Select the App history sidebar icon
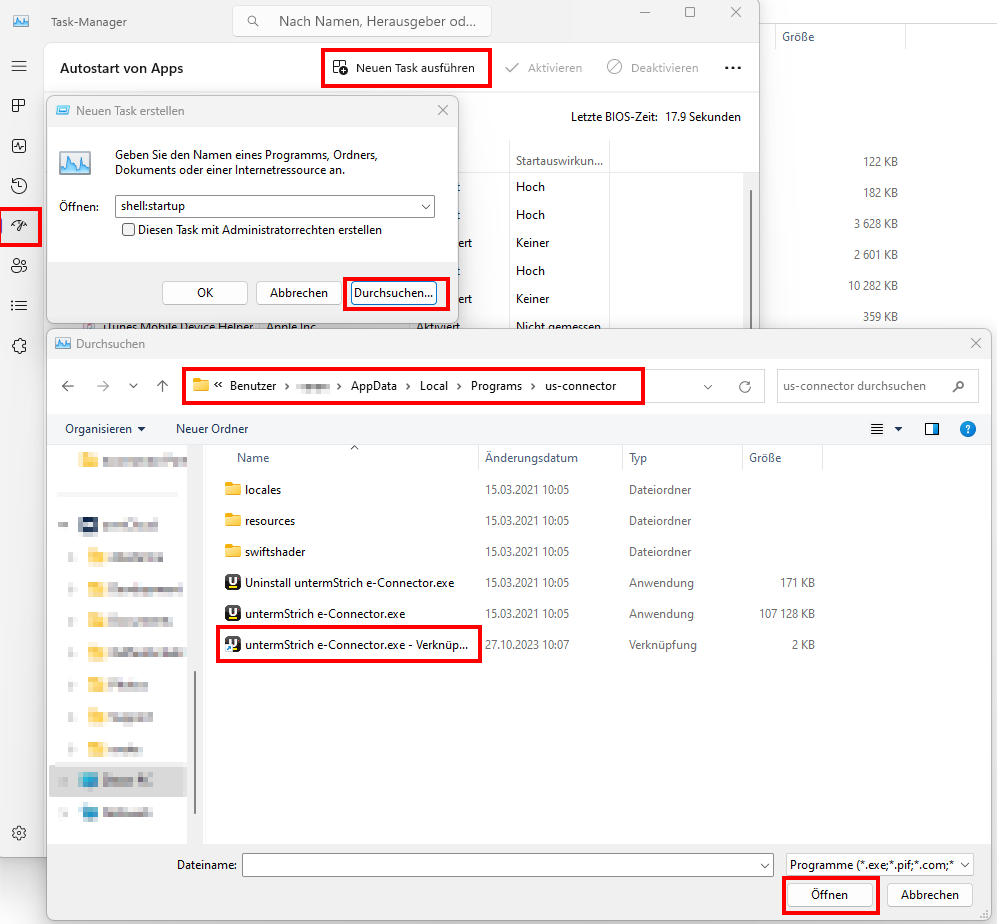The image size is (997, 924). [x=19, y=186]
